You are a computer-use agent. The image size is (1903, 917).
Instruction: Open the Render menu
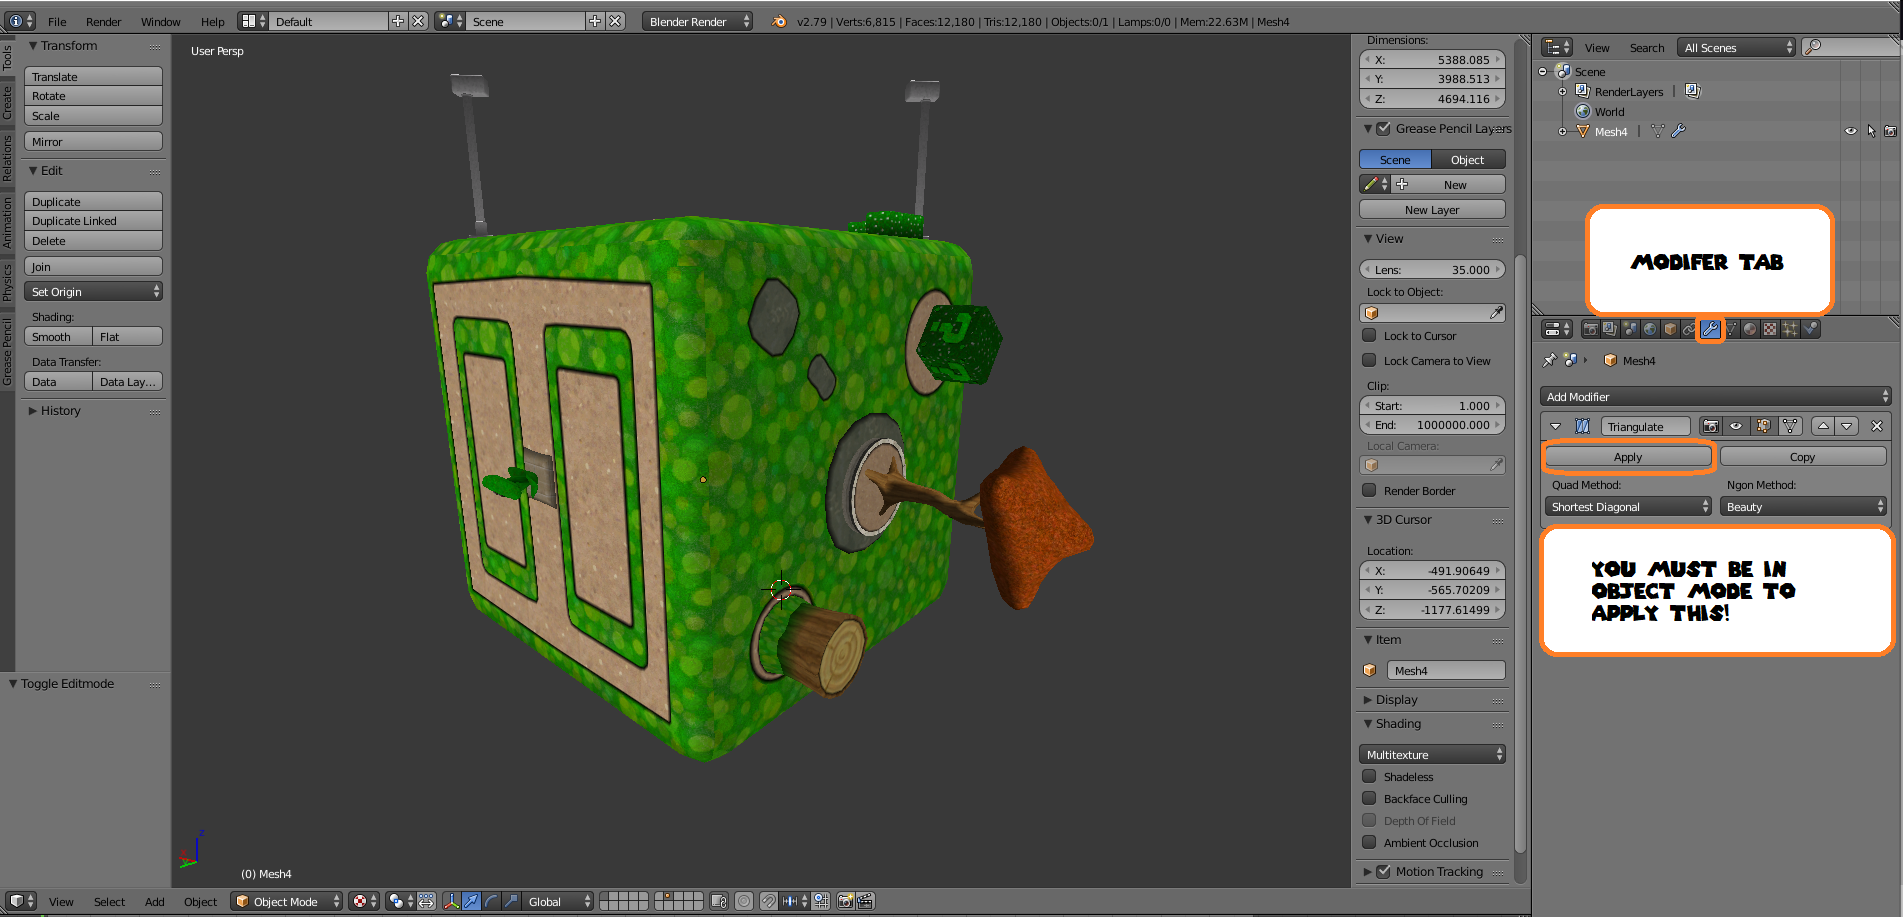click(x=103, y=21)
